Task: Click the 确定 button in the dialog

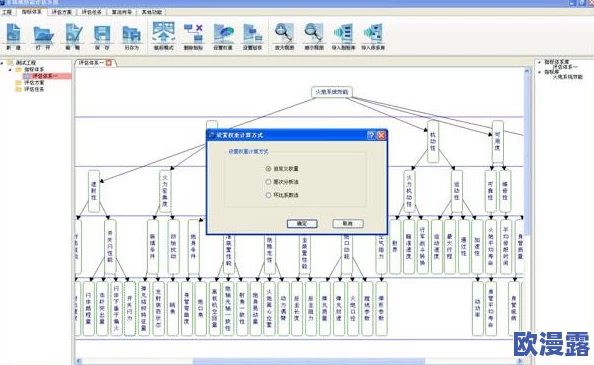Action: 302,224
